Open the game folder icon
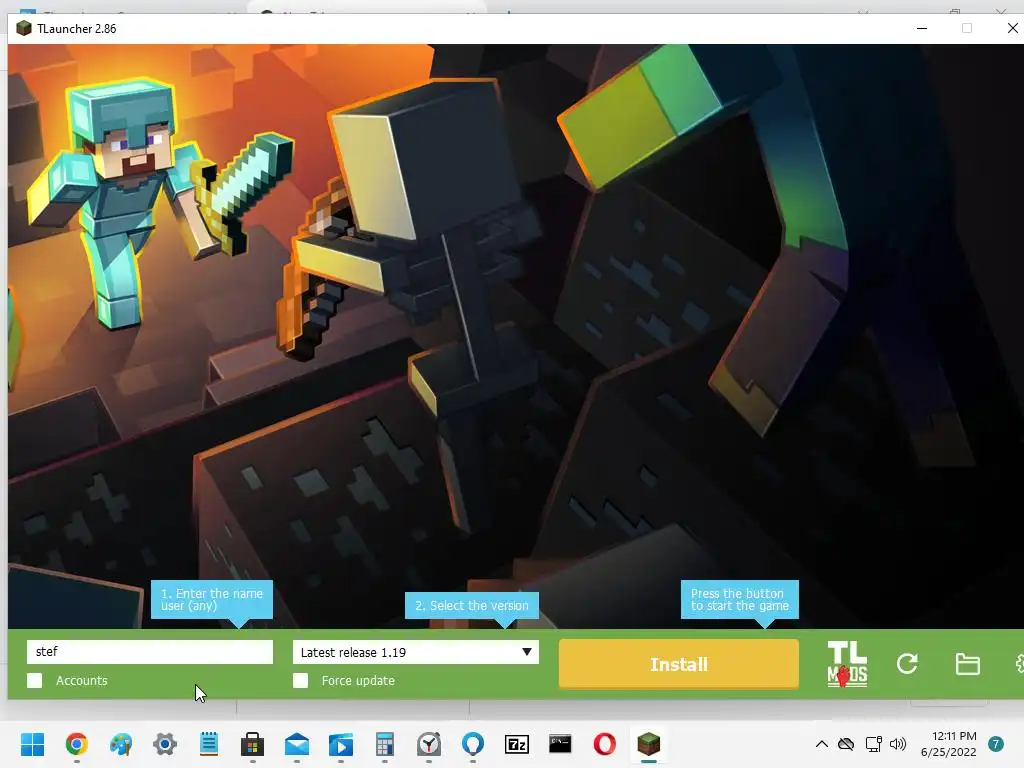The width and height of the screenshot is (1024, 768). point(967,664)
